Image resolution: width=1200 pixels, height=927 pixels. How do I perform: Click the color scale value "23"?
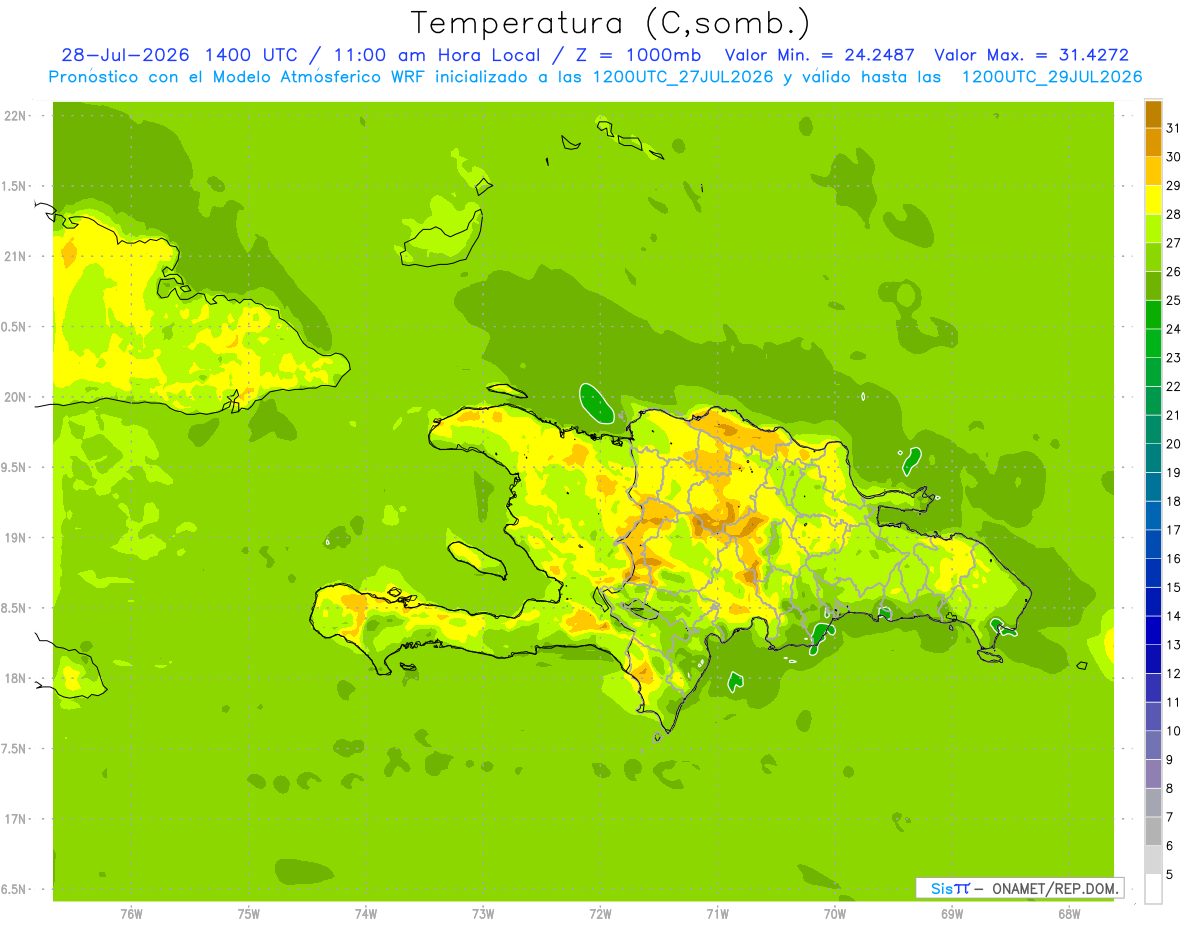click(1174, 358)
